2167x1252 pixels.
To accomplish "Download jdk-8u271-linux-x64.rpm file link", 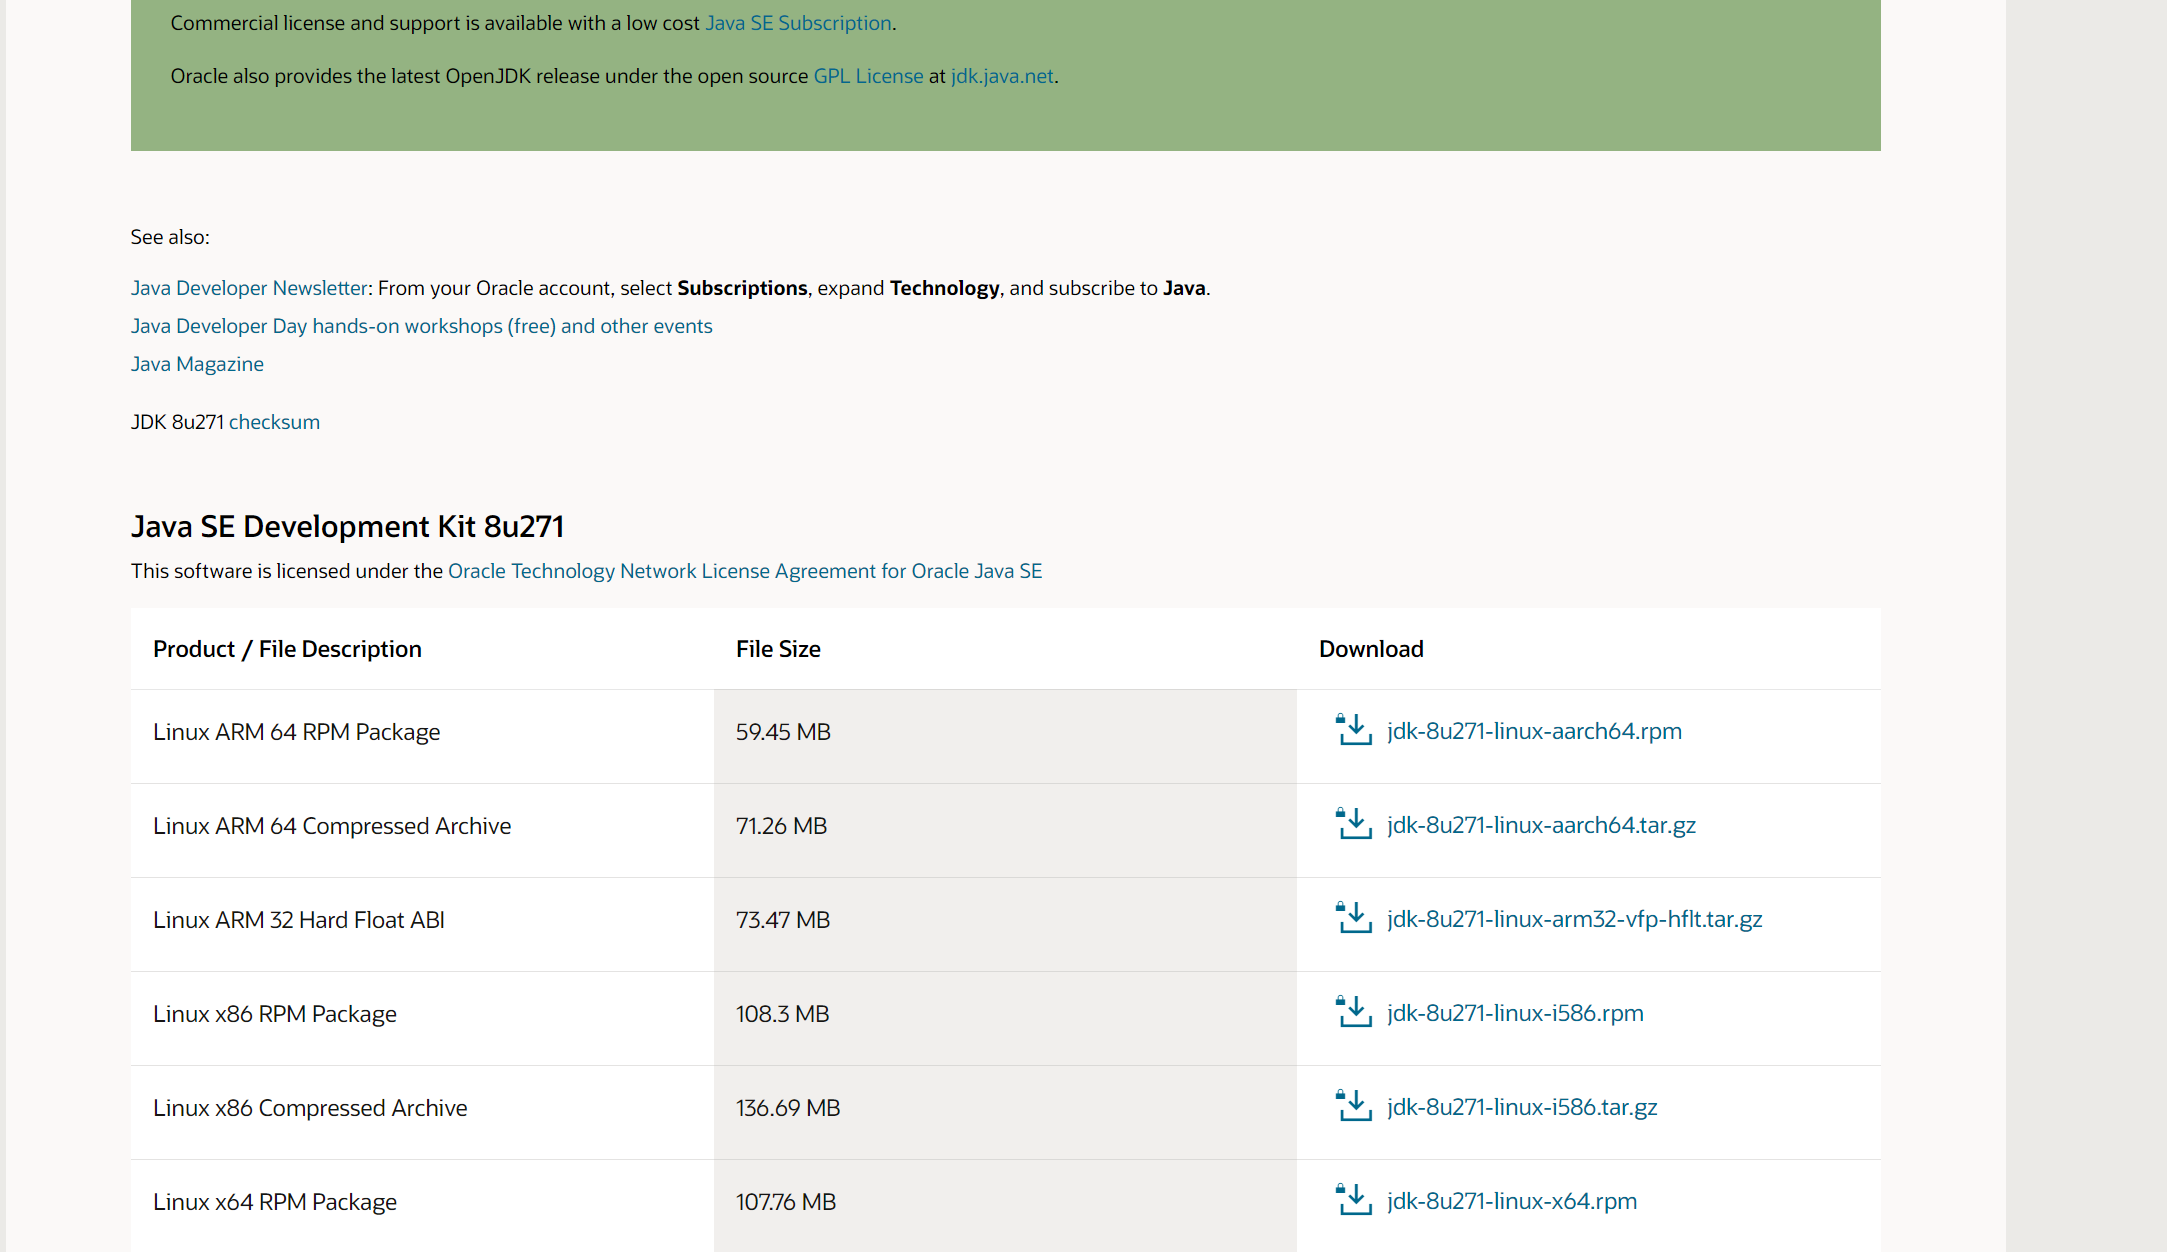I will point(1512,1201).
